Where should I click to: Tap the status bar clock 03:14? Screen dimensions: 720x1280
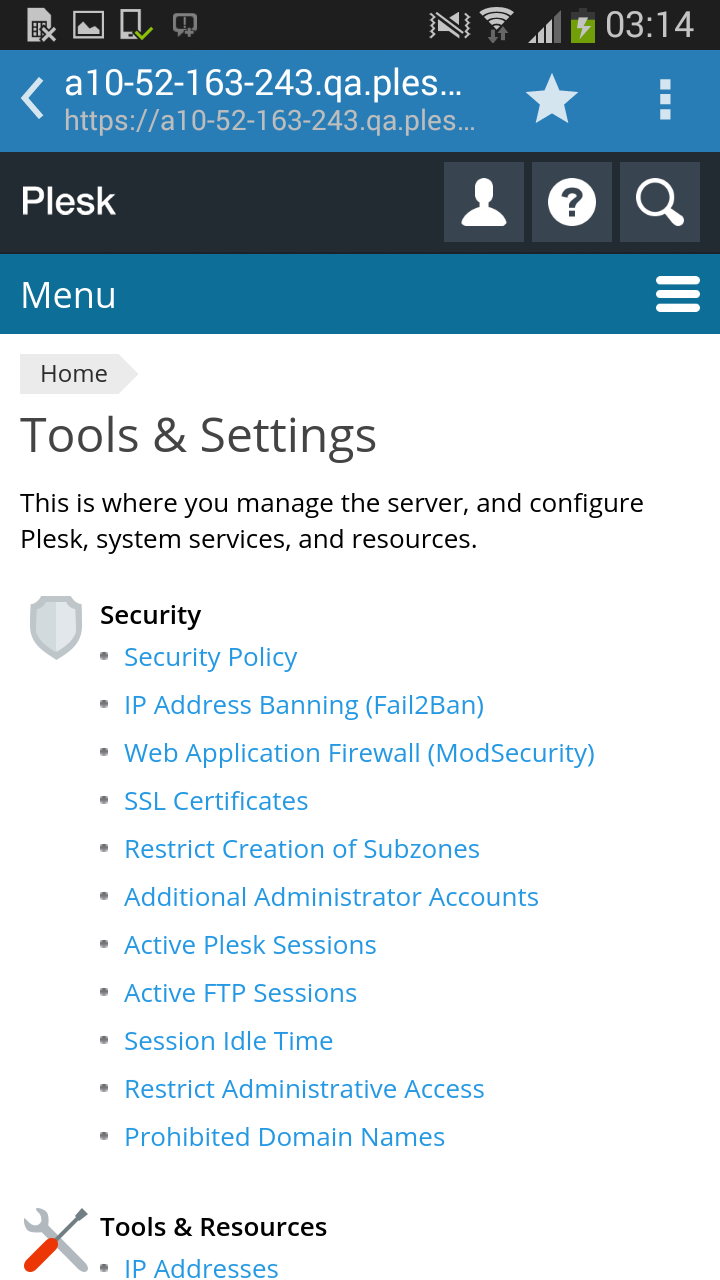coord(650,25)
